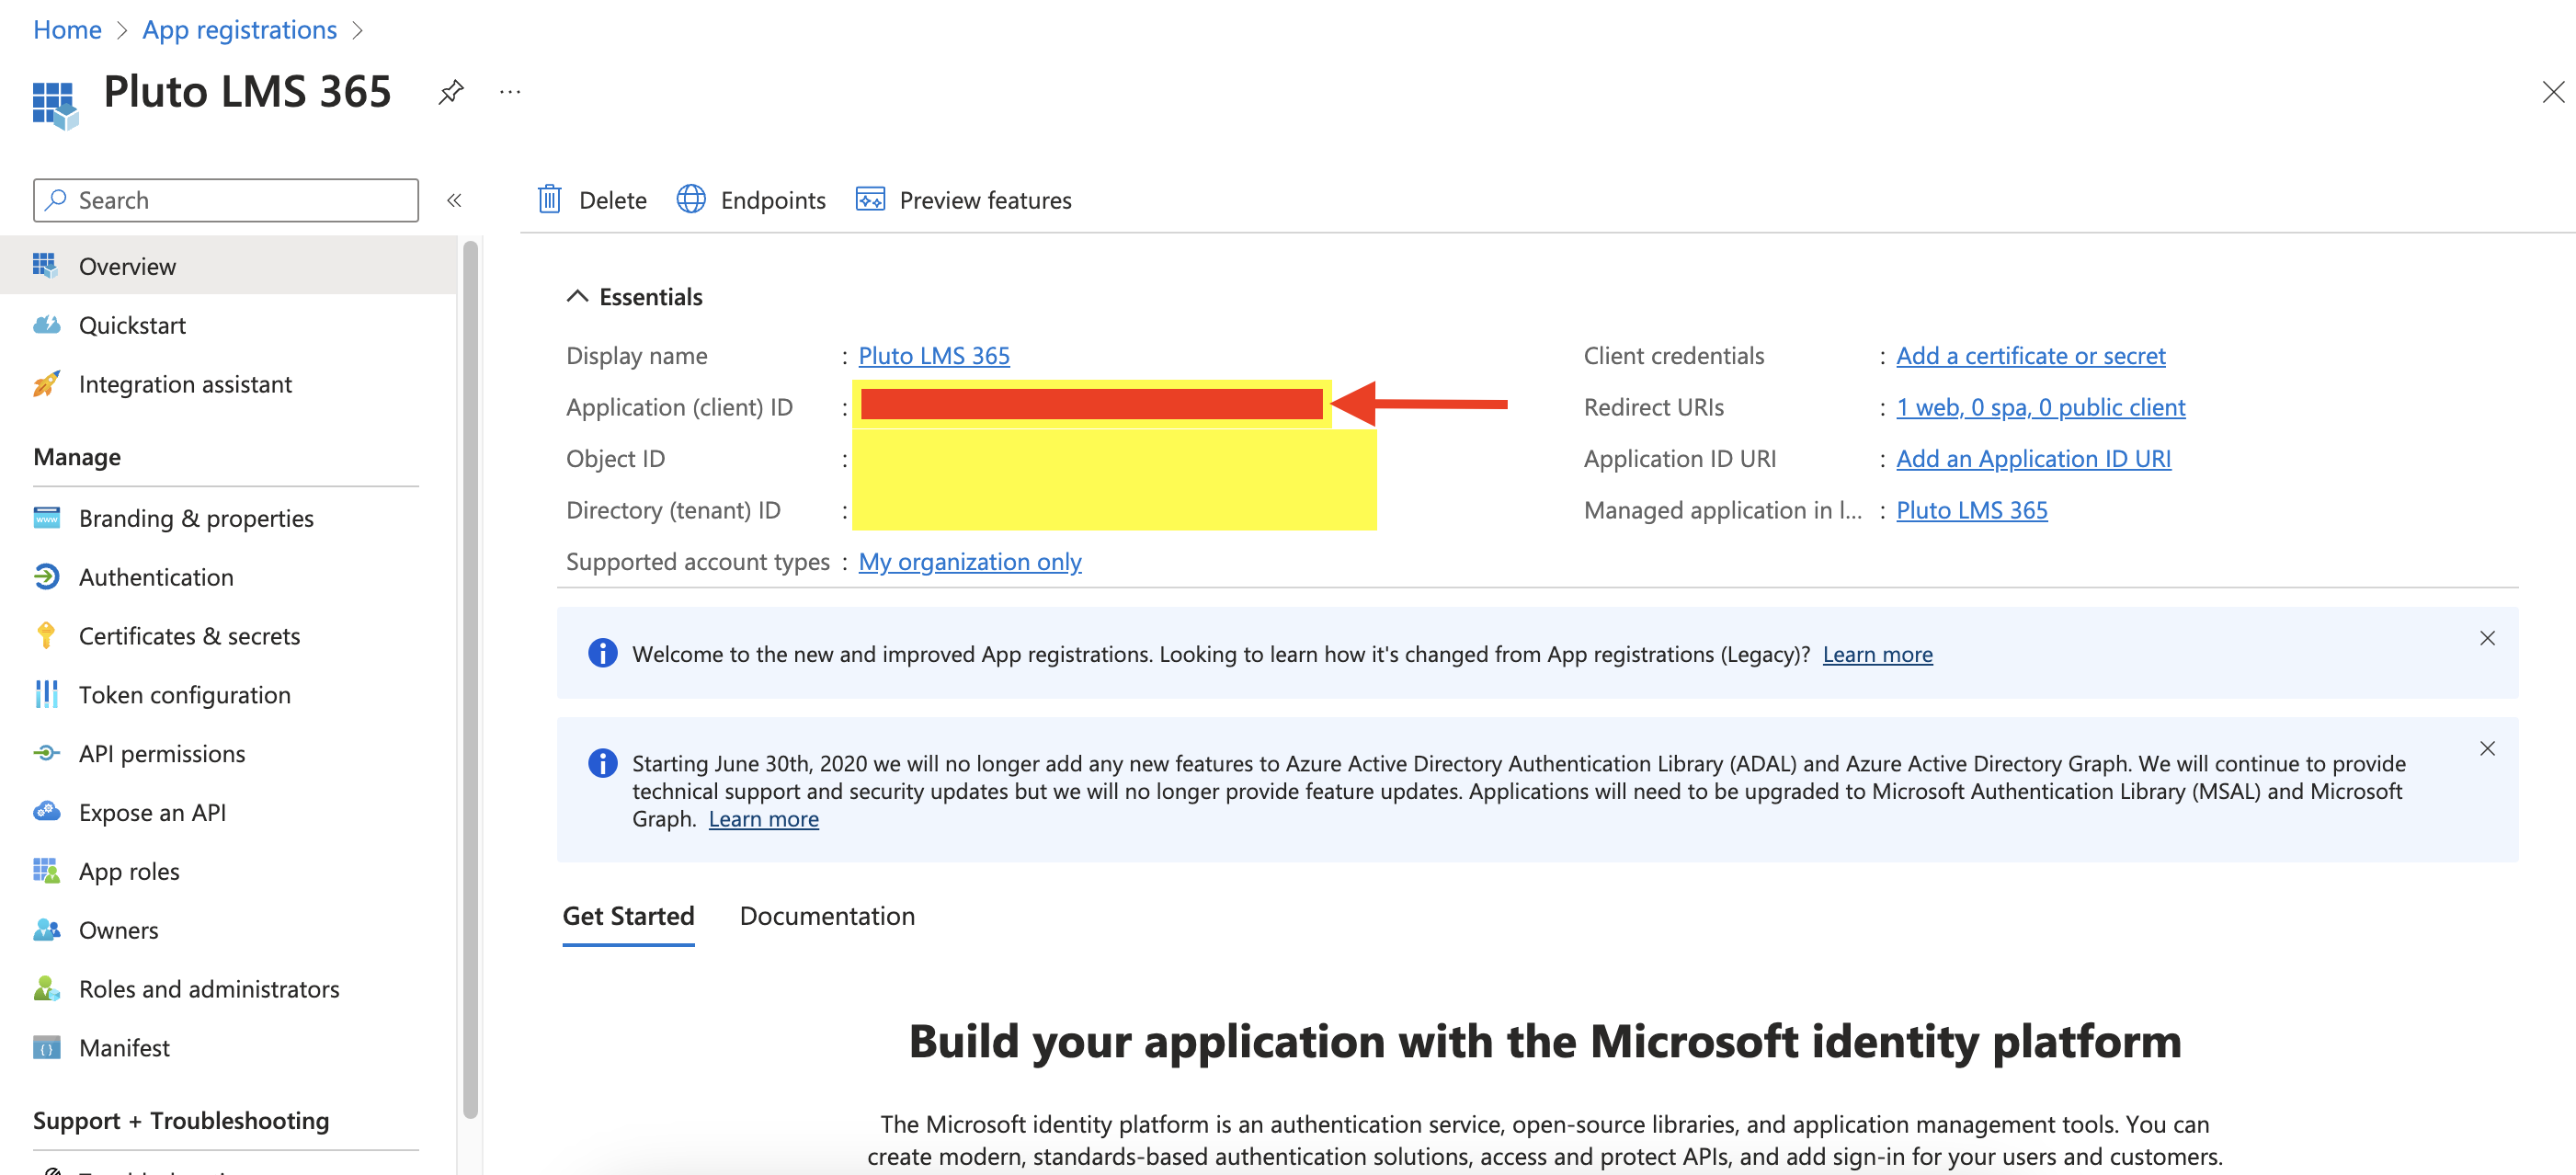The height and width of the screenshot is (1175, 2576).
Task: Select Integration assistant in sidebar
Action: click(x=229, y=383)
